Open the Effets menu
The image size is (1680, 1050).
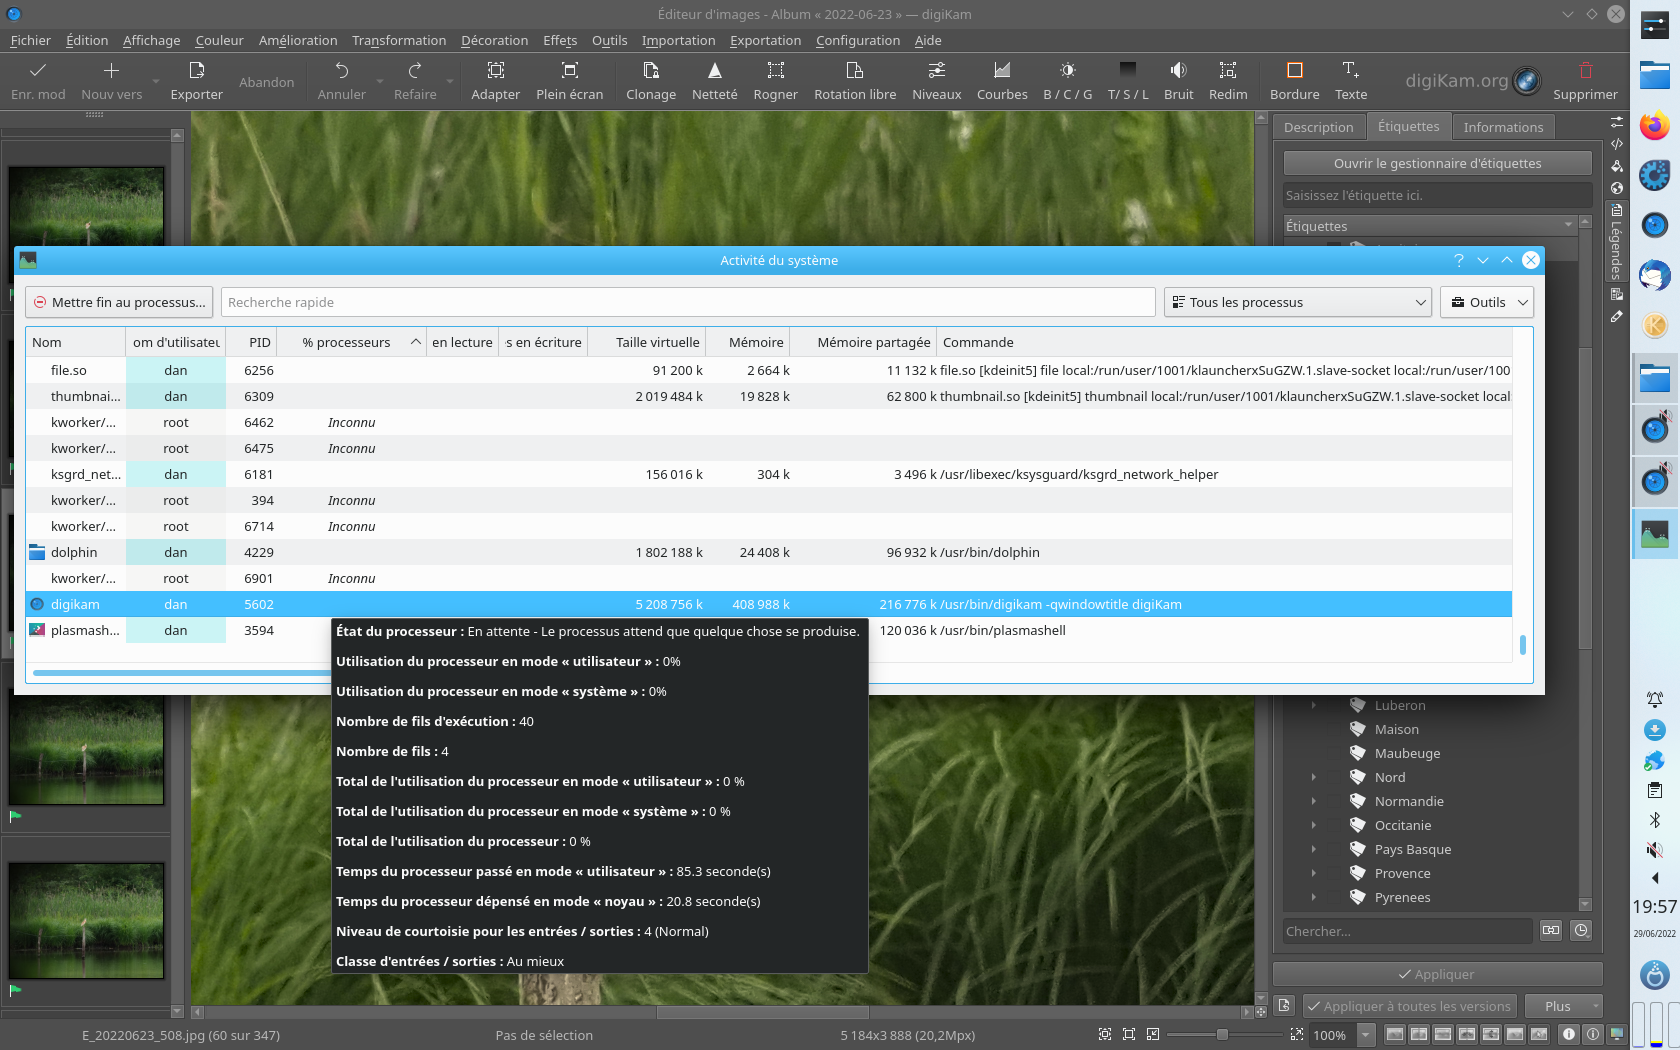[x=560, y=40]
